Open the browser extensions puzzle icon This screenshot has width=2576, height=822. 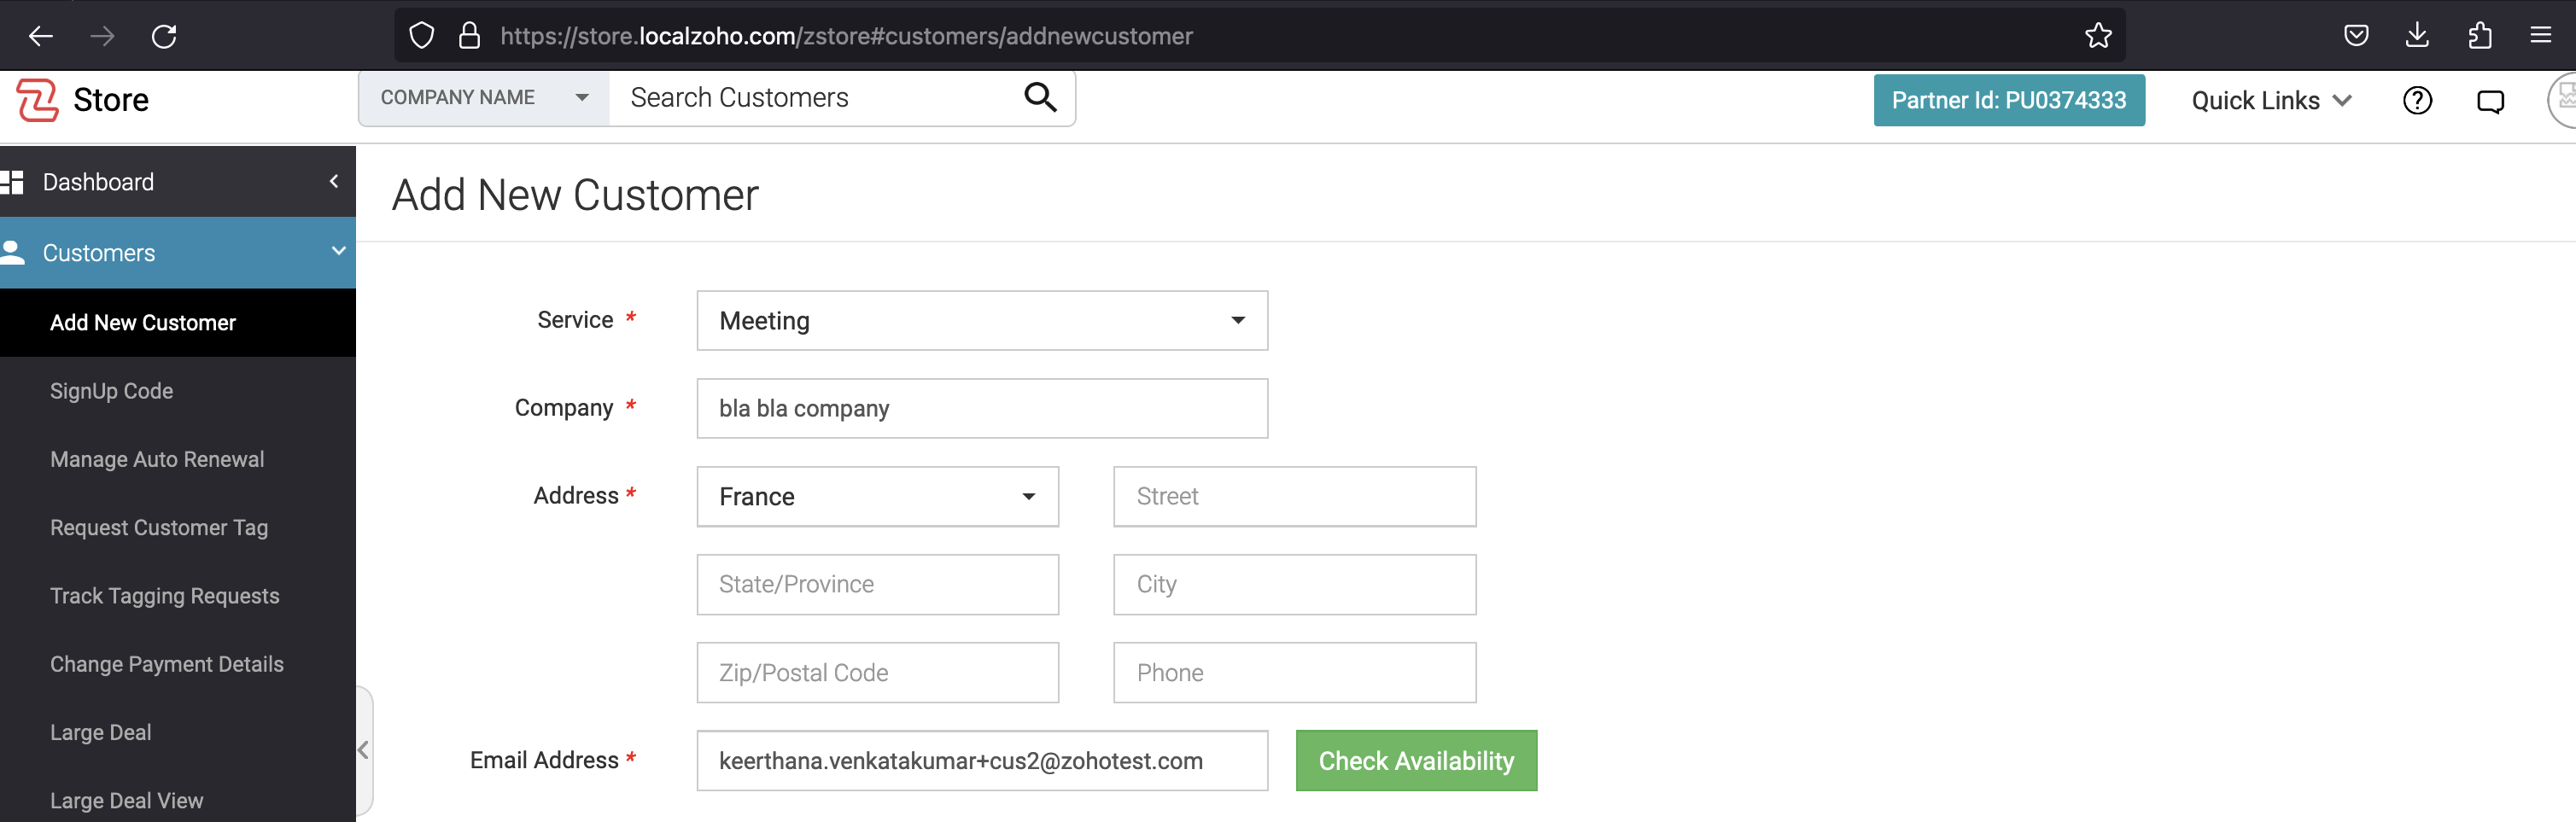click(2481, 35)
